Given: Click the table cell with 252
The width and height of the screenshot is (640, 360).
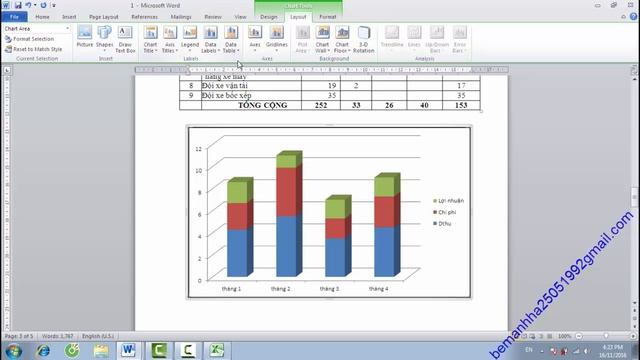Looking at the screenshot, I should click(321, 105).
